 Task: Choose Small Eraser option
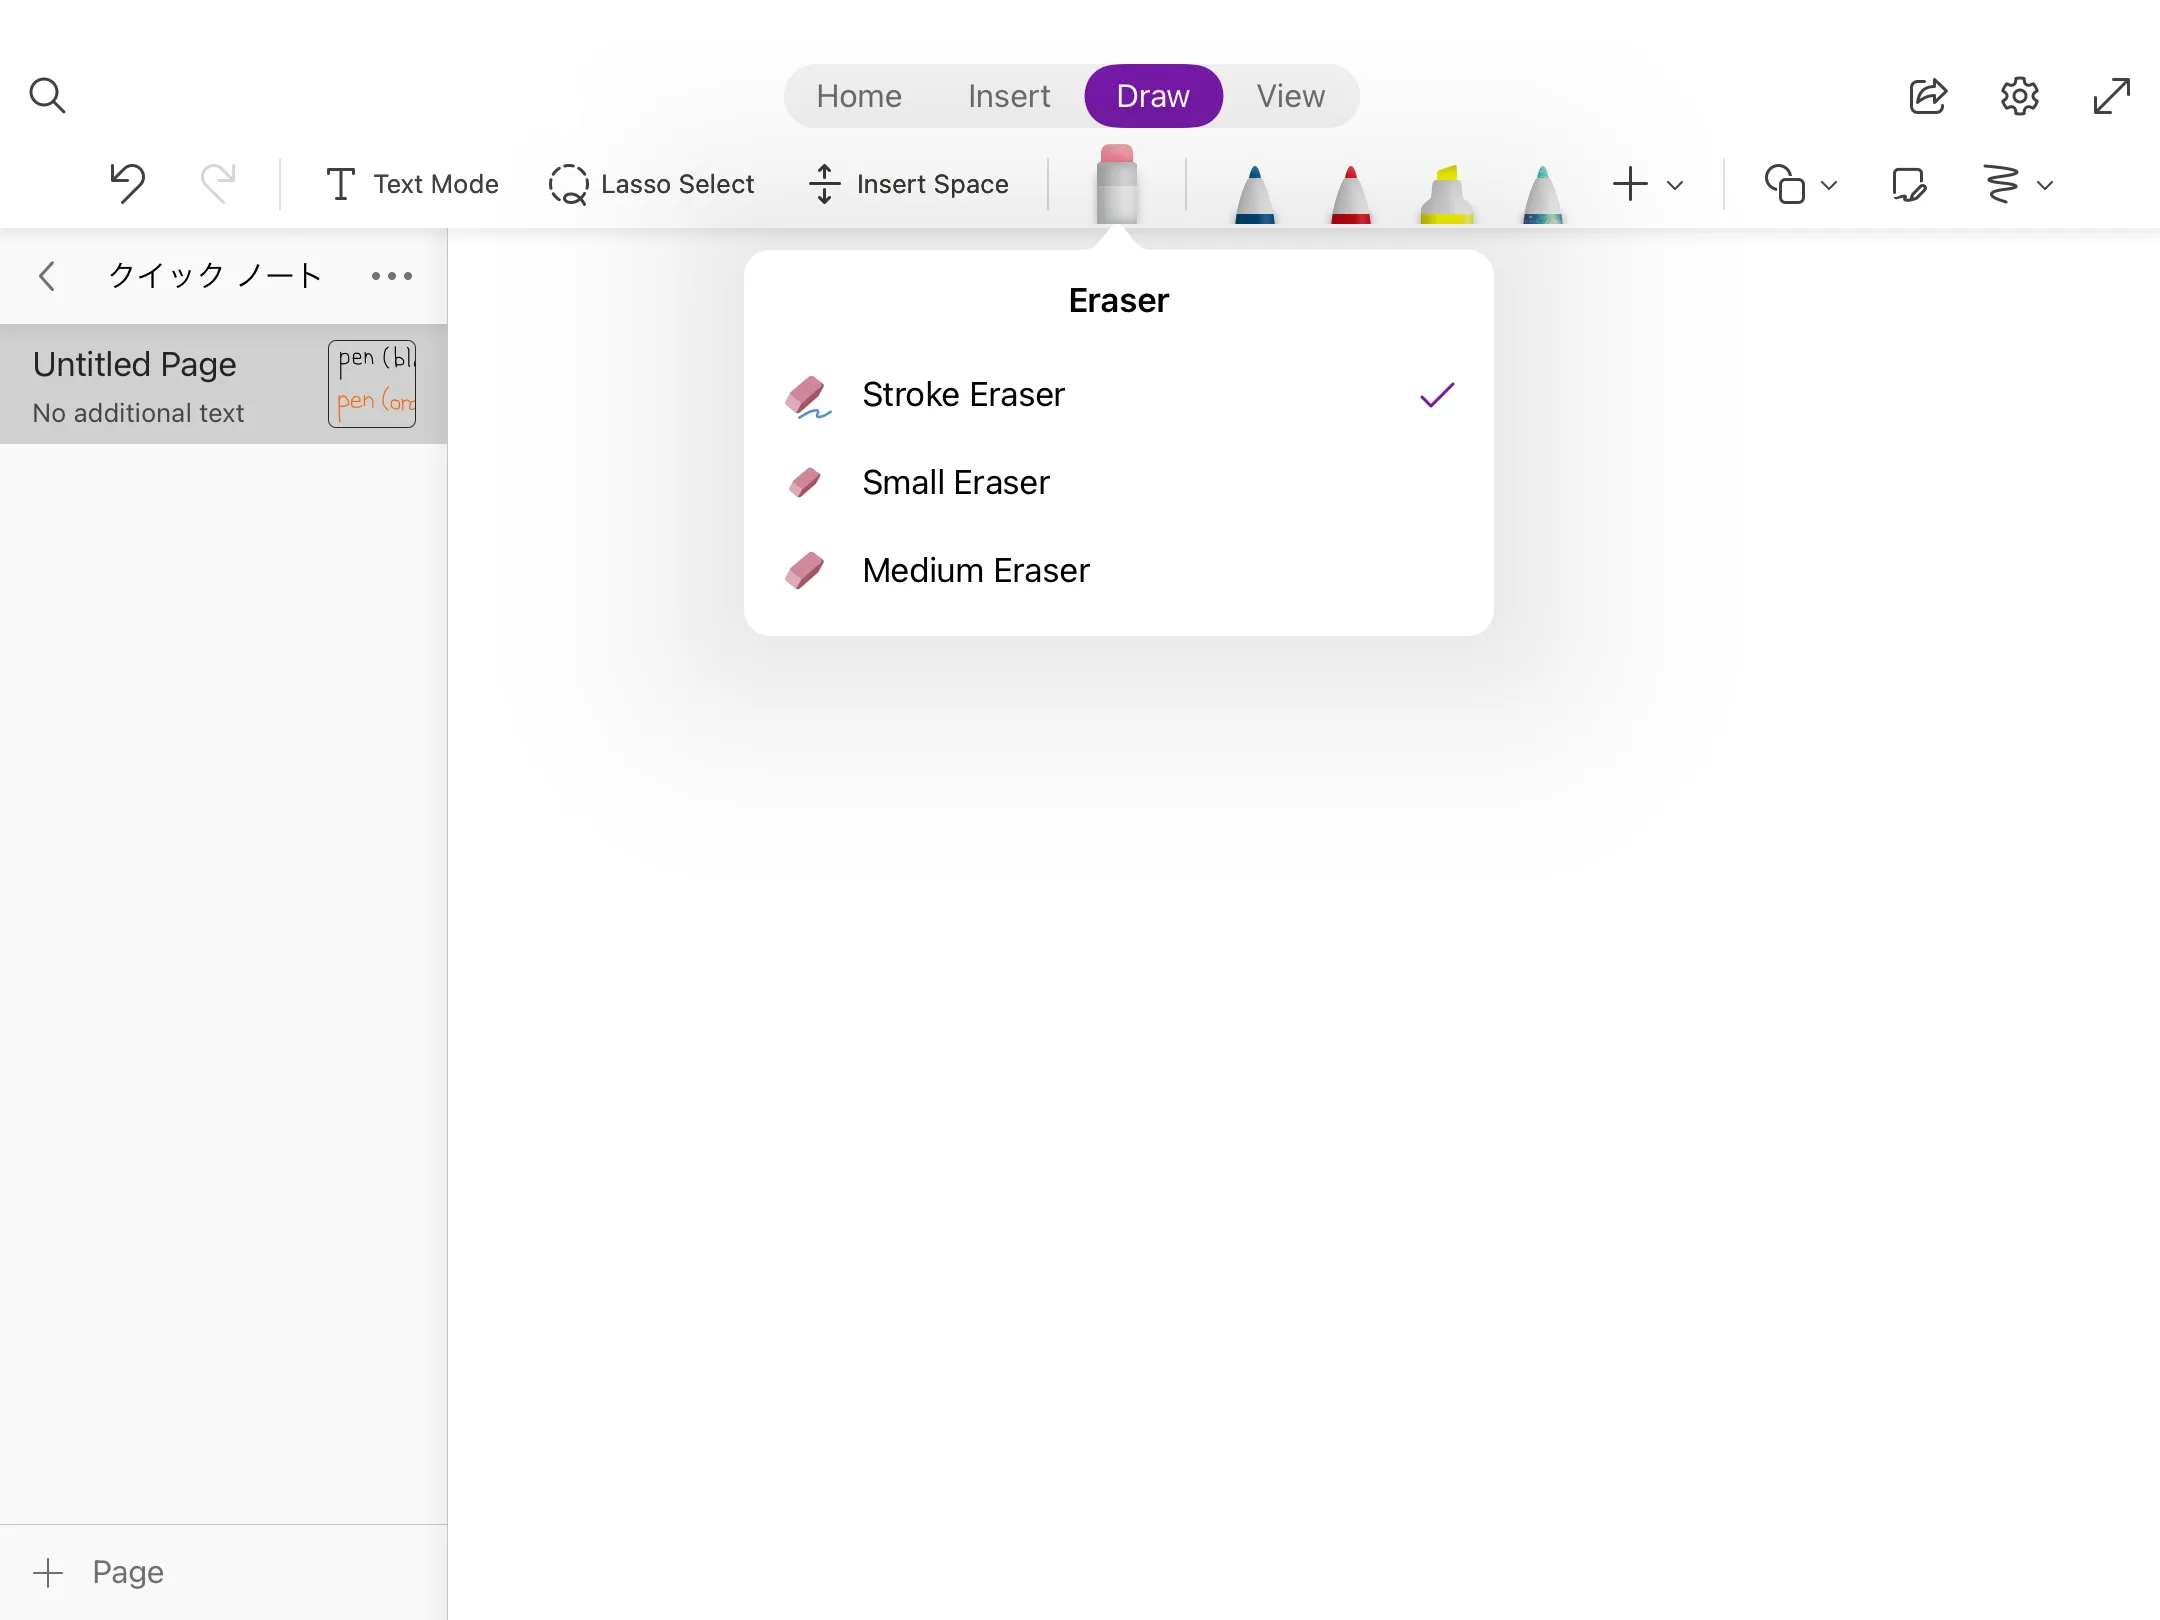point(955,483)
